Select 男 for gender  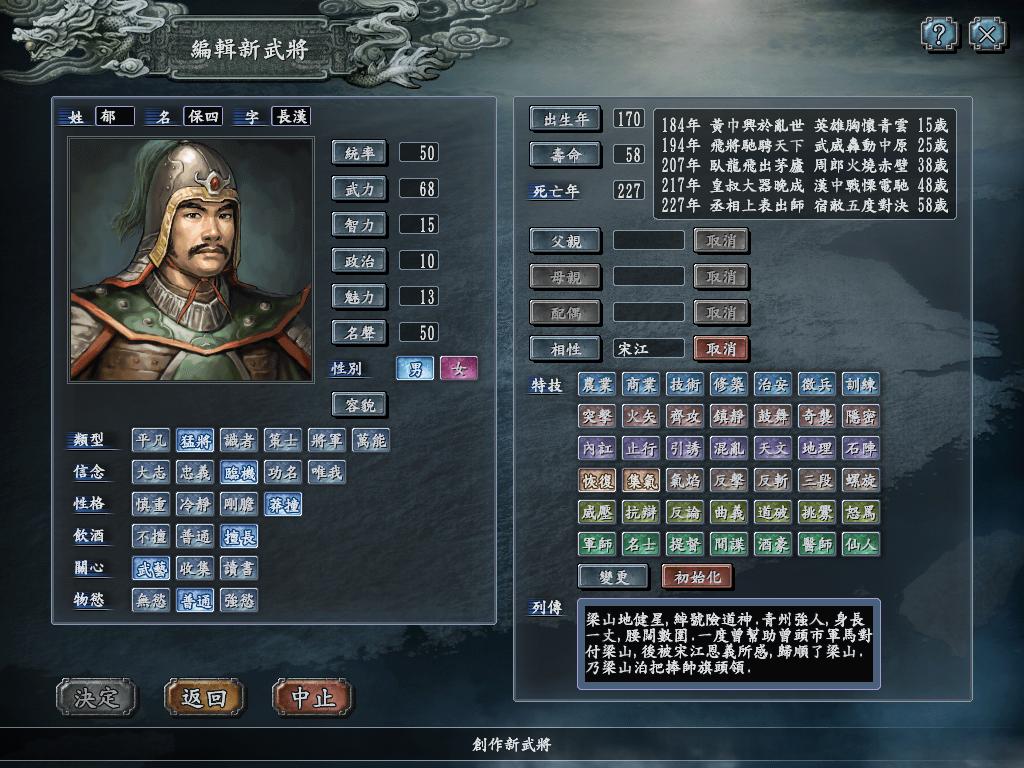(x=415, y=368)
